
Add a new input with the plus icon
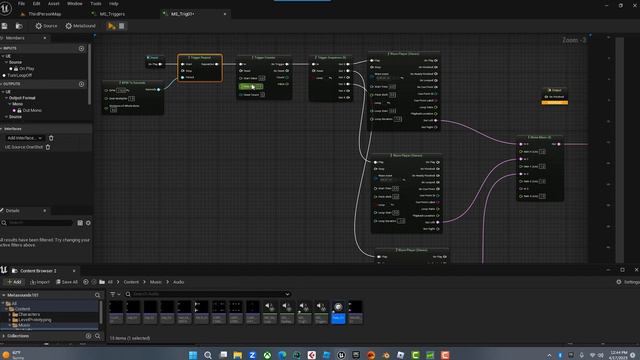tap(81, 49)
